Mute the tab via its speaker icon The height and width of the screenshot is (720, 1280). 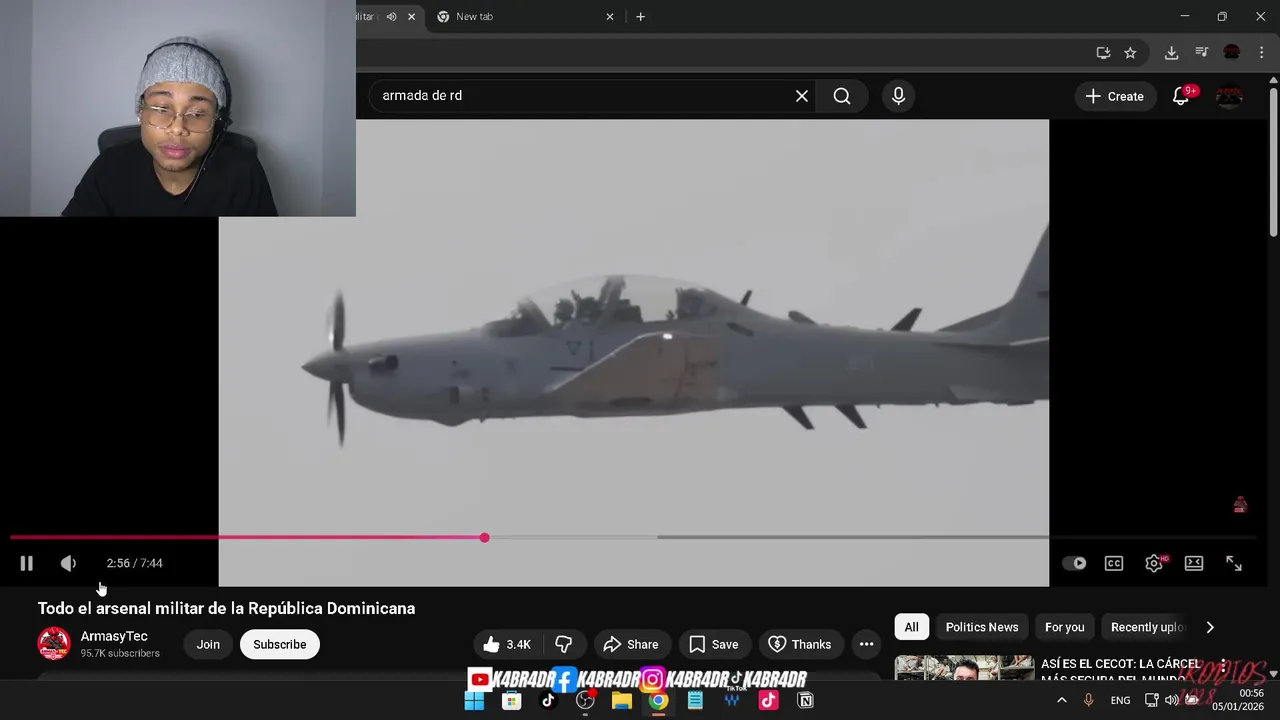(391, 16)
